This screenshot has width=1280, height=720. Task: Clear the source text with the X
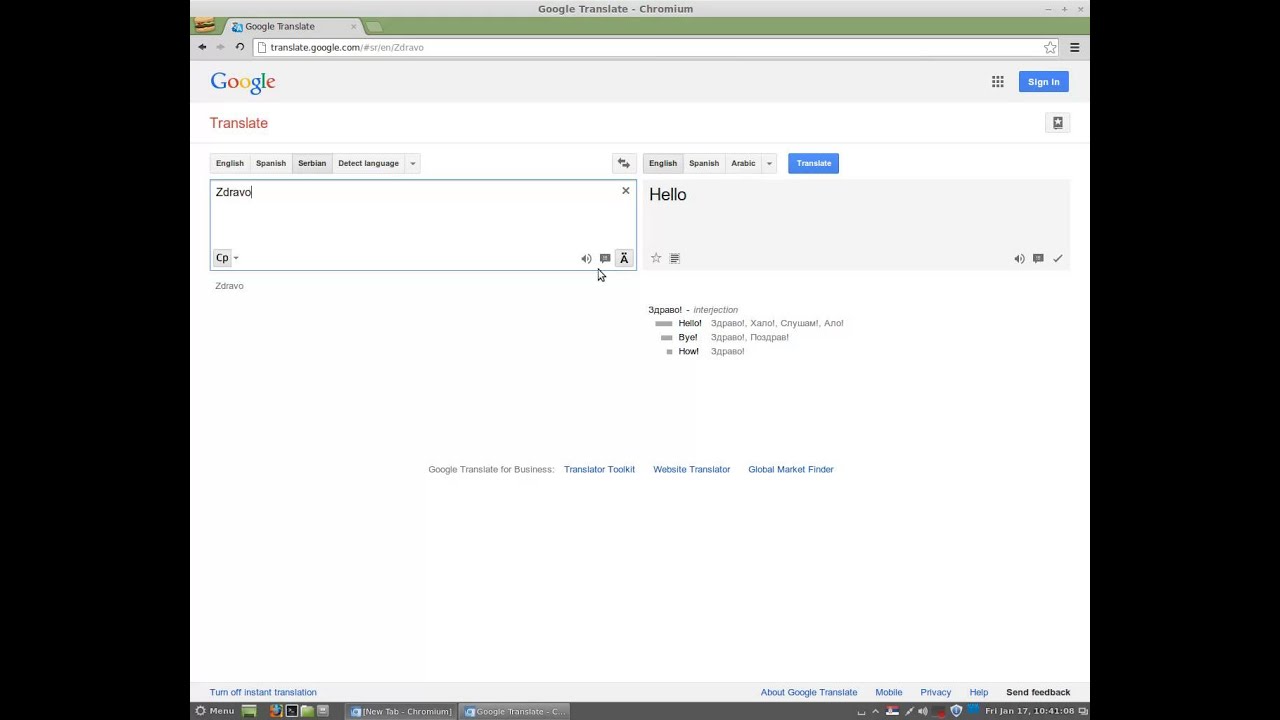coord(626,191)
